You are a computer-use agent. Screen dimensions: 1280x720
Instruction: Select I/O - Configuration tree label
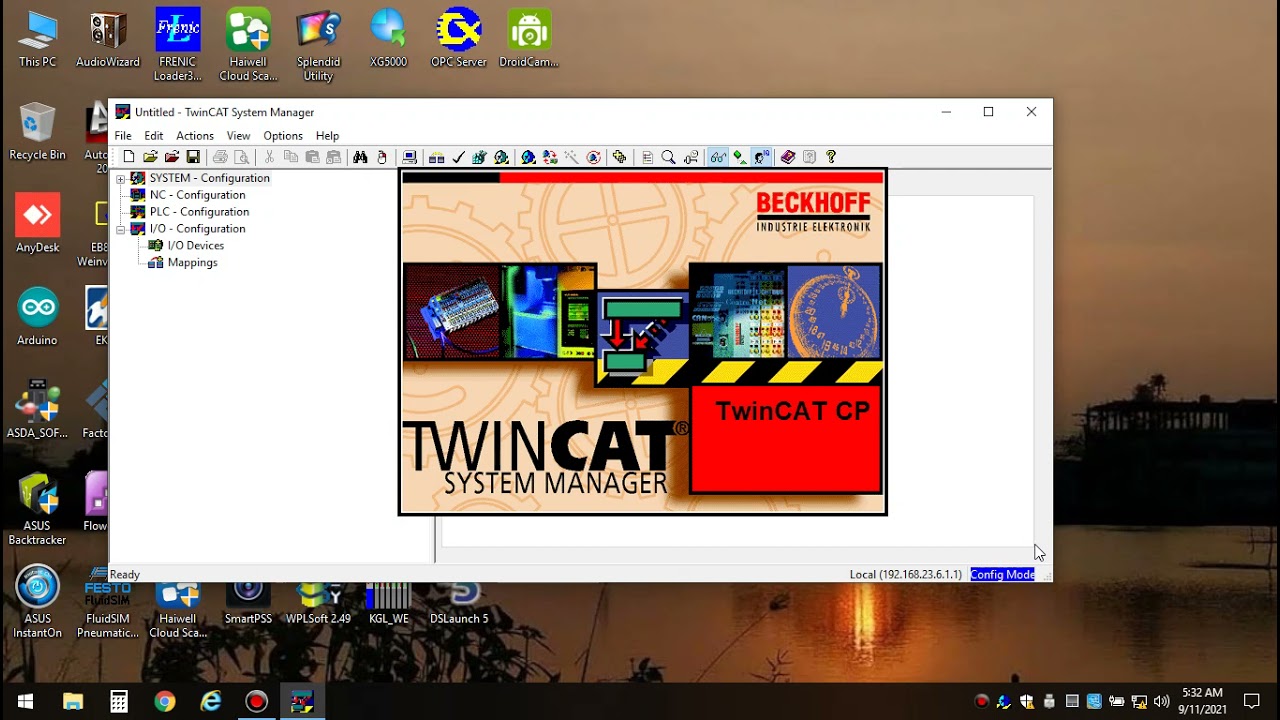click(x=197, y=229)
